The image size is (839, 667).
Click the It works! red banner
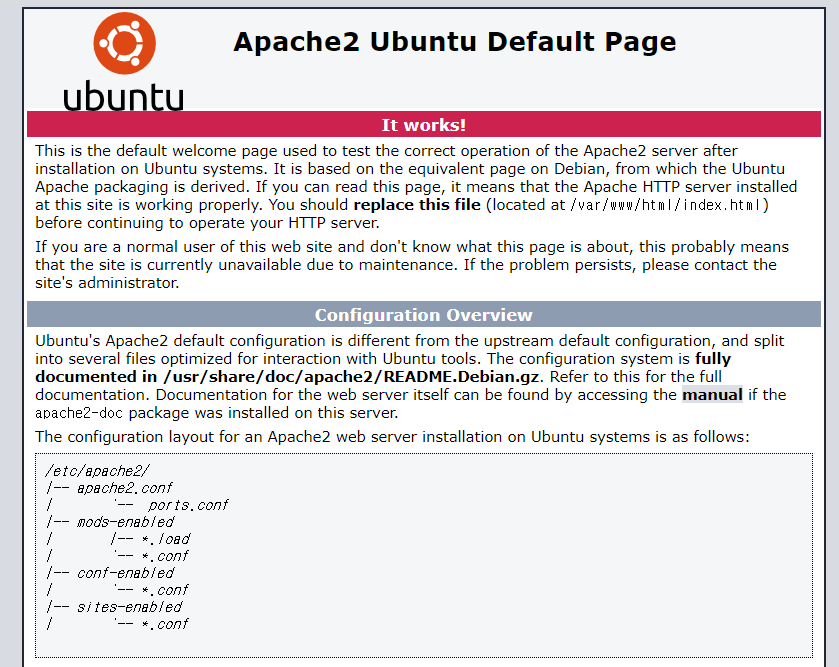pyautogui.click(x=424, y=125)
